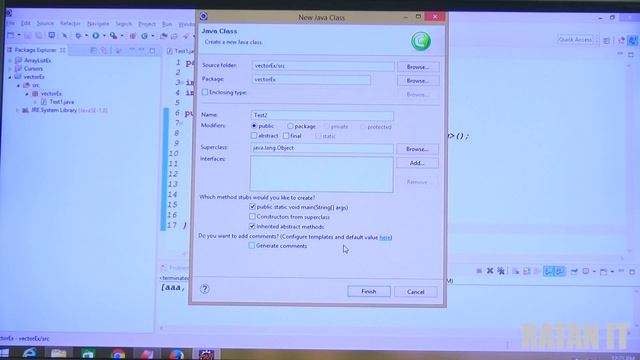
Task: Expand the ArrayListEx project in Package Explorer
Action: pyautogui.click(x=10, y=60)
